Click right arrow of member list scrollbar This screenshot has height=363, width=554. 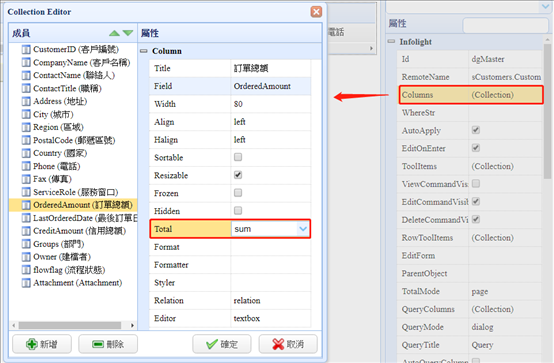tap(132, 325)
